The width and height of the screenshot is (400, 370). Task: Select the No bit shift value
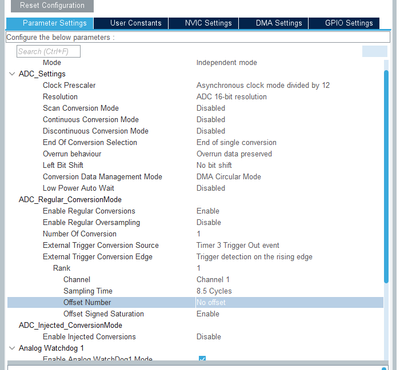[x=214, y=165]
